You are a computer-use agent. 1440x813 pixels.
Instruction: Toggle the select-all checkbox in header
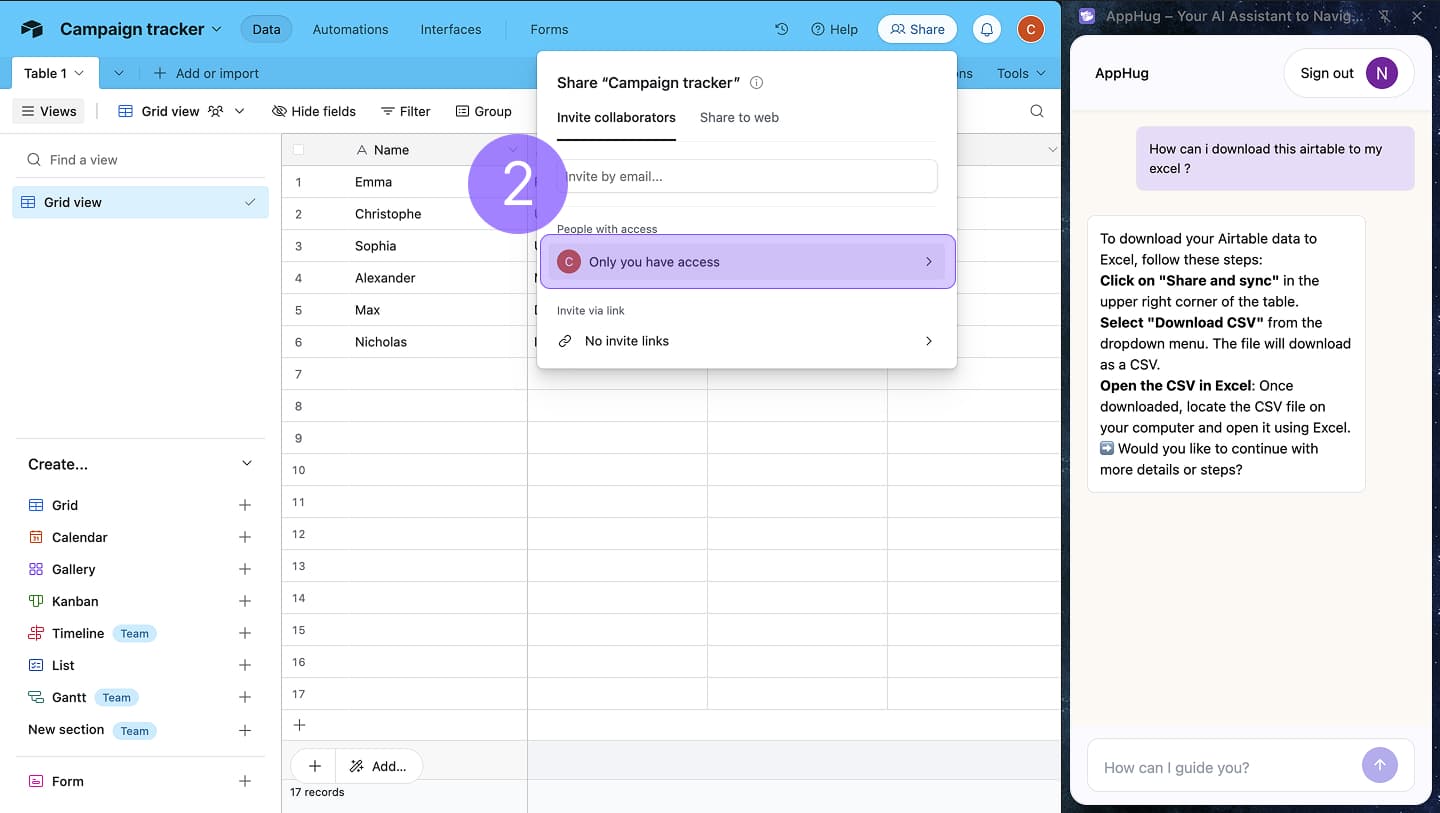[x=298, y=150]
